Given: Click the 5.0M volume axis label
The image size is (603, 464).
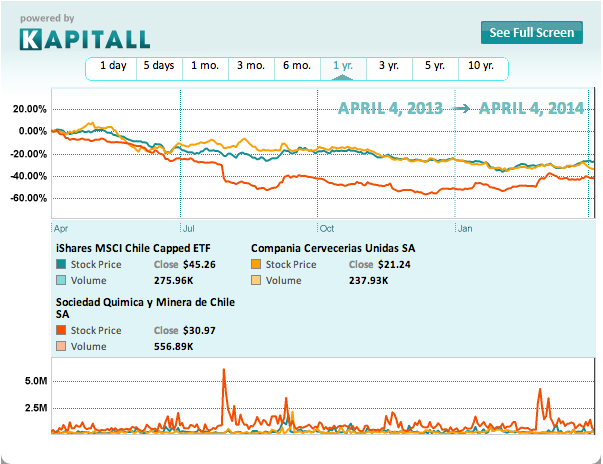Looking at the screenshot, I should (36, 381).
